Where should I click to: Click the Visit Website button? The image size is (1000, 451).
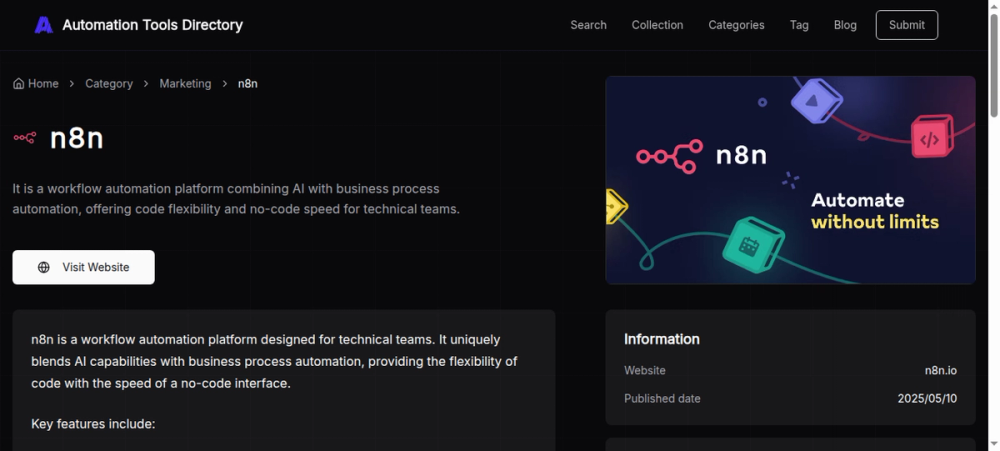84,267
